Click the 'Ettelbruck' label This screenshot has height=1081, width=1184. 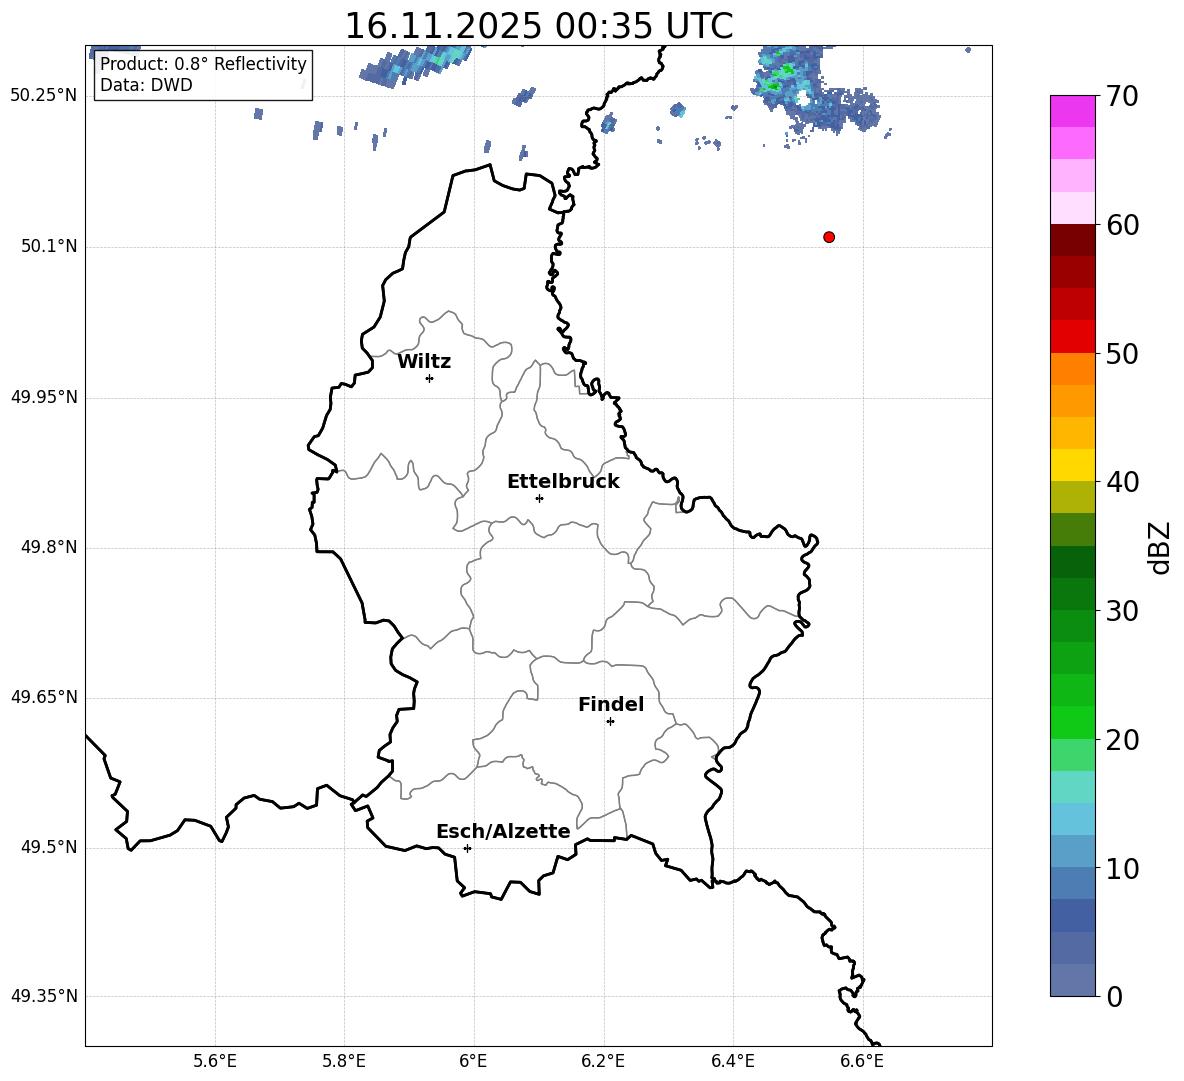point(563,482)
